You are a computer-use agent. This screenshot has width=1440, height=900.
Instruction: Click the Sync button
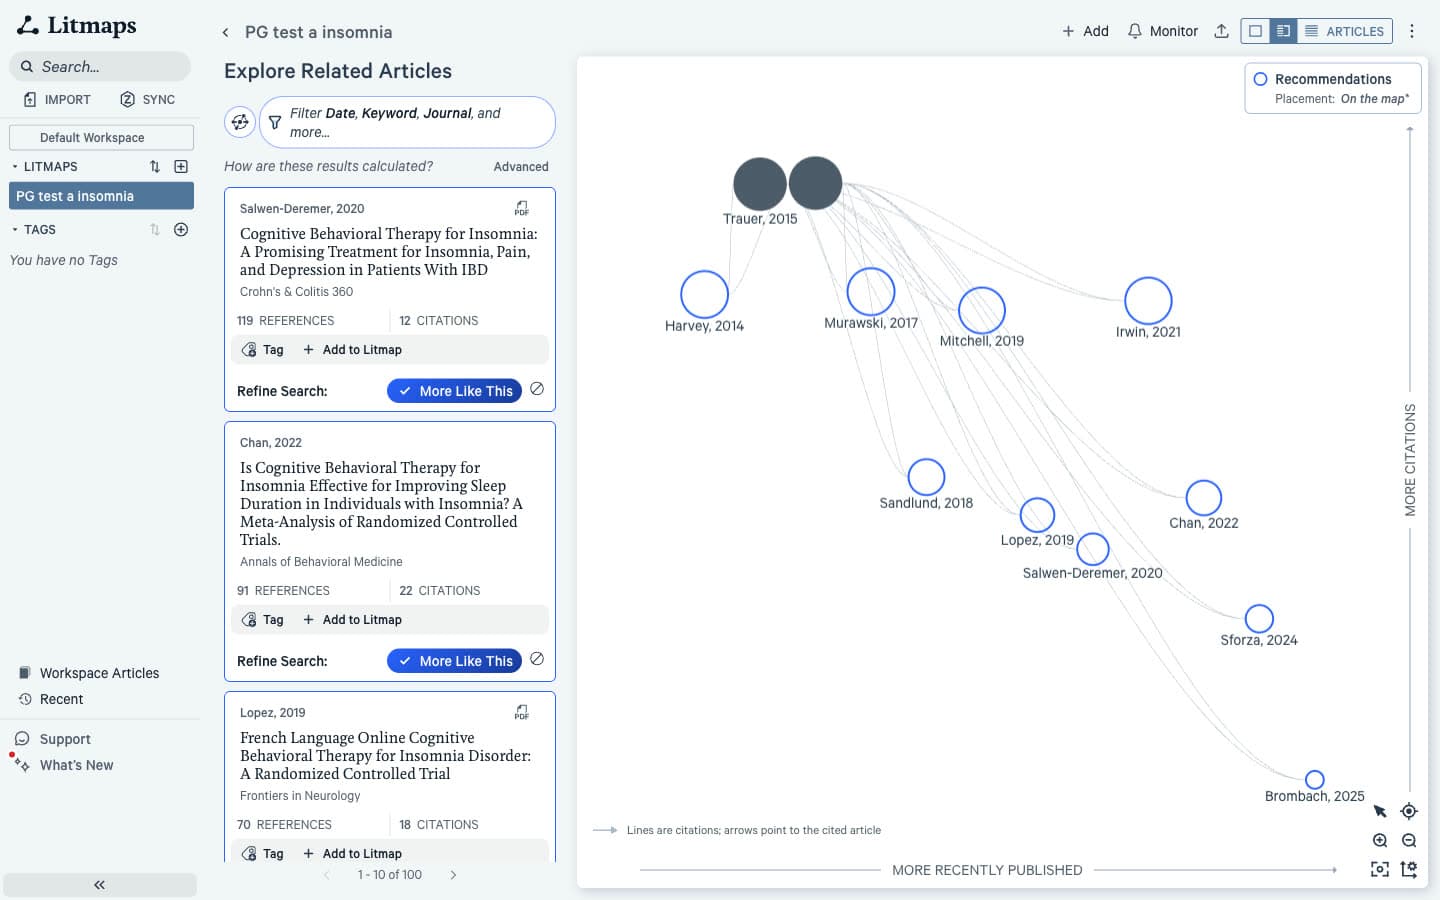pyautogui.click(x=147, y=99)
